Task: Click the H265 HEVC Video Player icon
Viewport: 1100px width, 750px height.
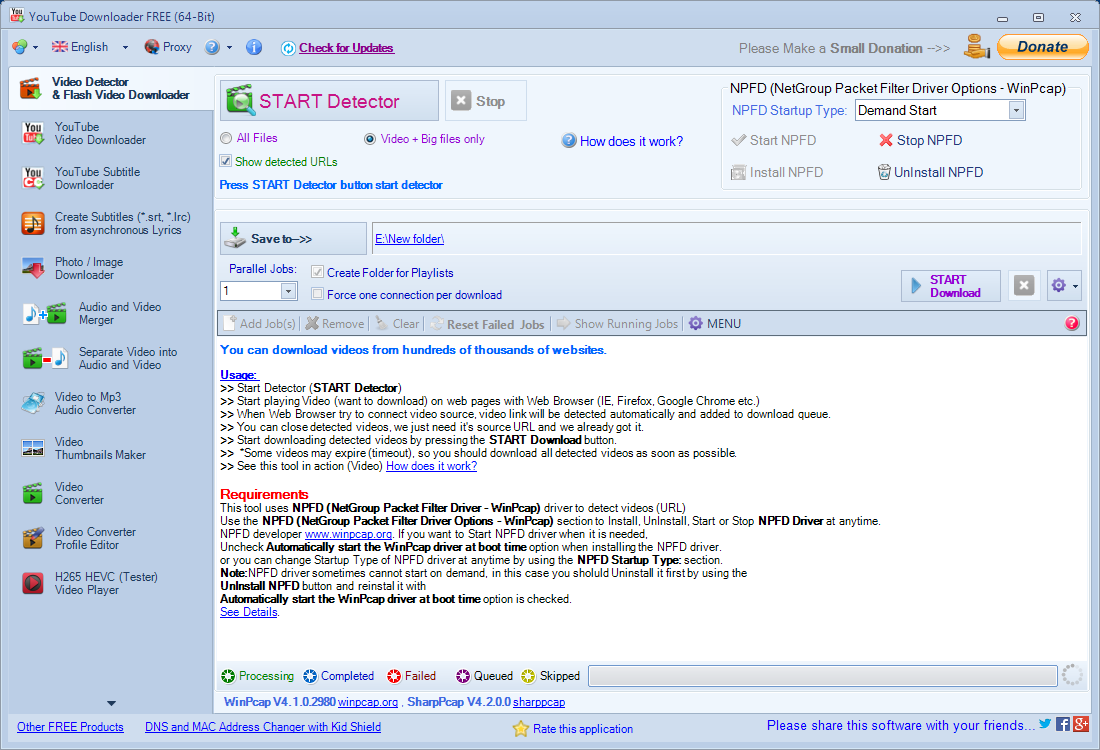Action: [x=33, y=583]
